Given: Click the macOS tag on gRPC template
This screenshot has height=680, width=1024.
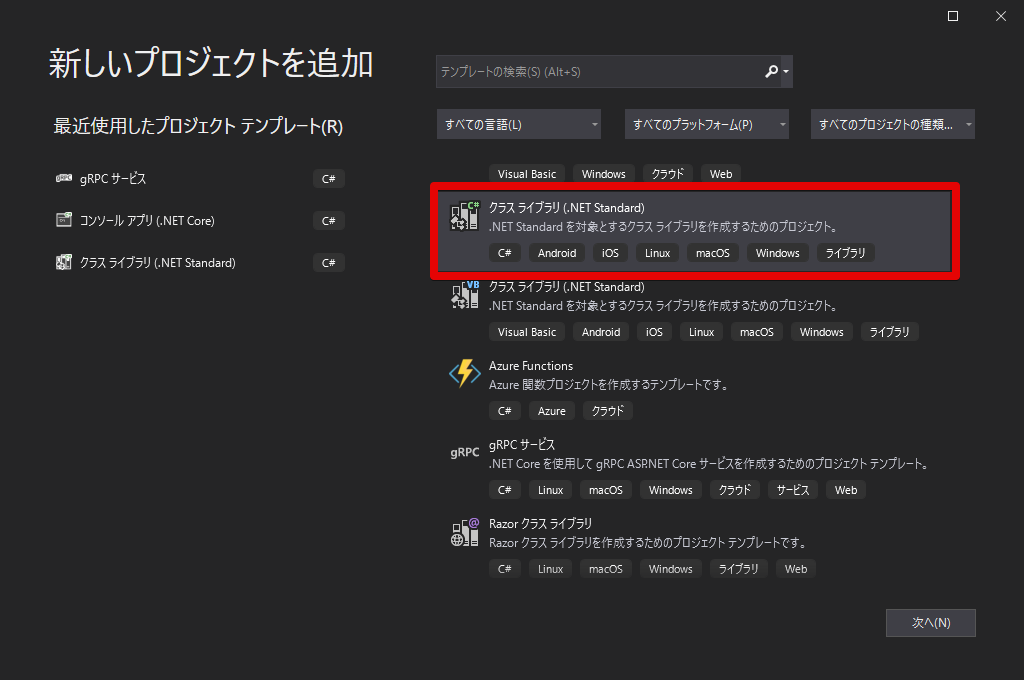Looking at the screenshot, I should [x=606, y=490].
